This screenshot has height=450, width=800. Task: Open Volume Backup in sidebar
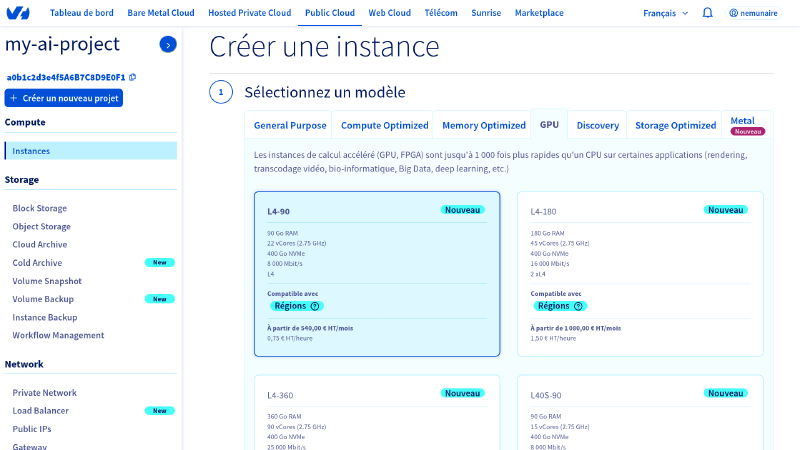click(43, 299)
